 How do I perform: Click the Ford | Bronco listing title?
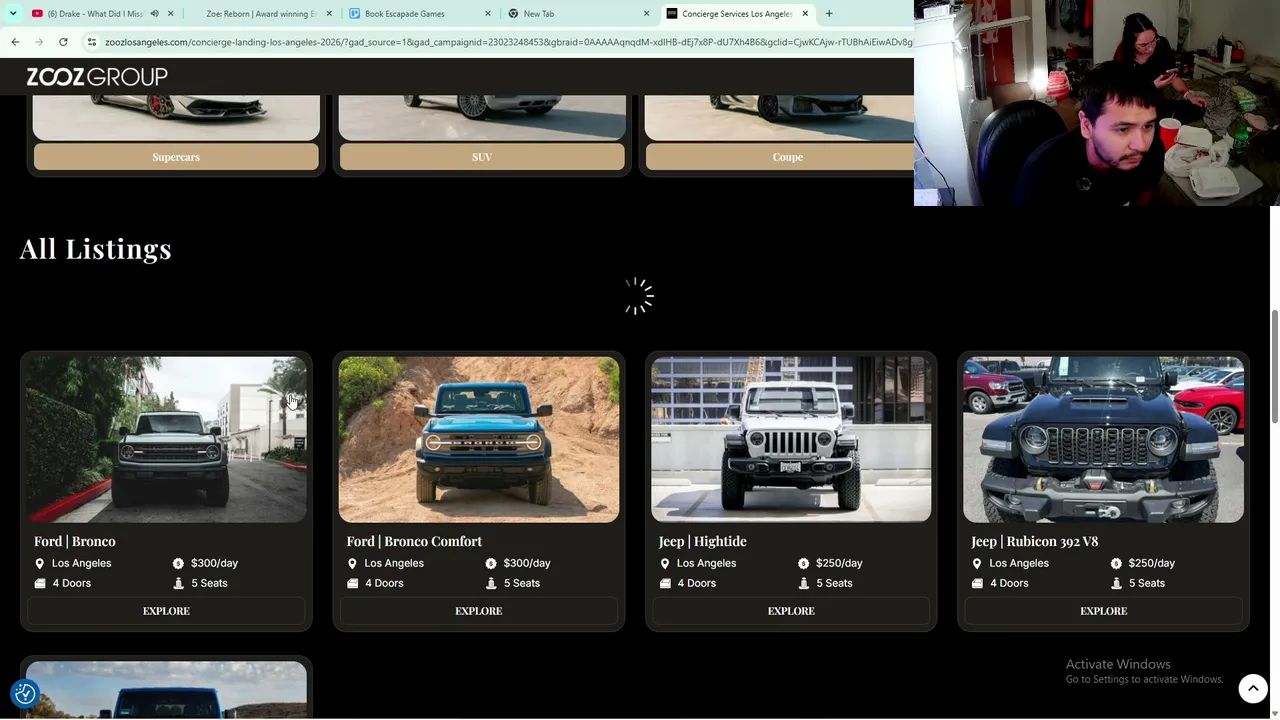tap(75, 541)
